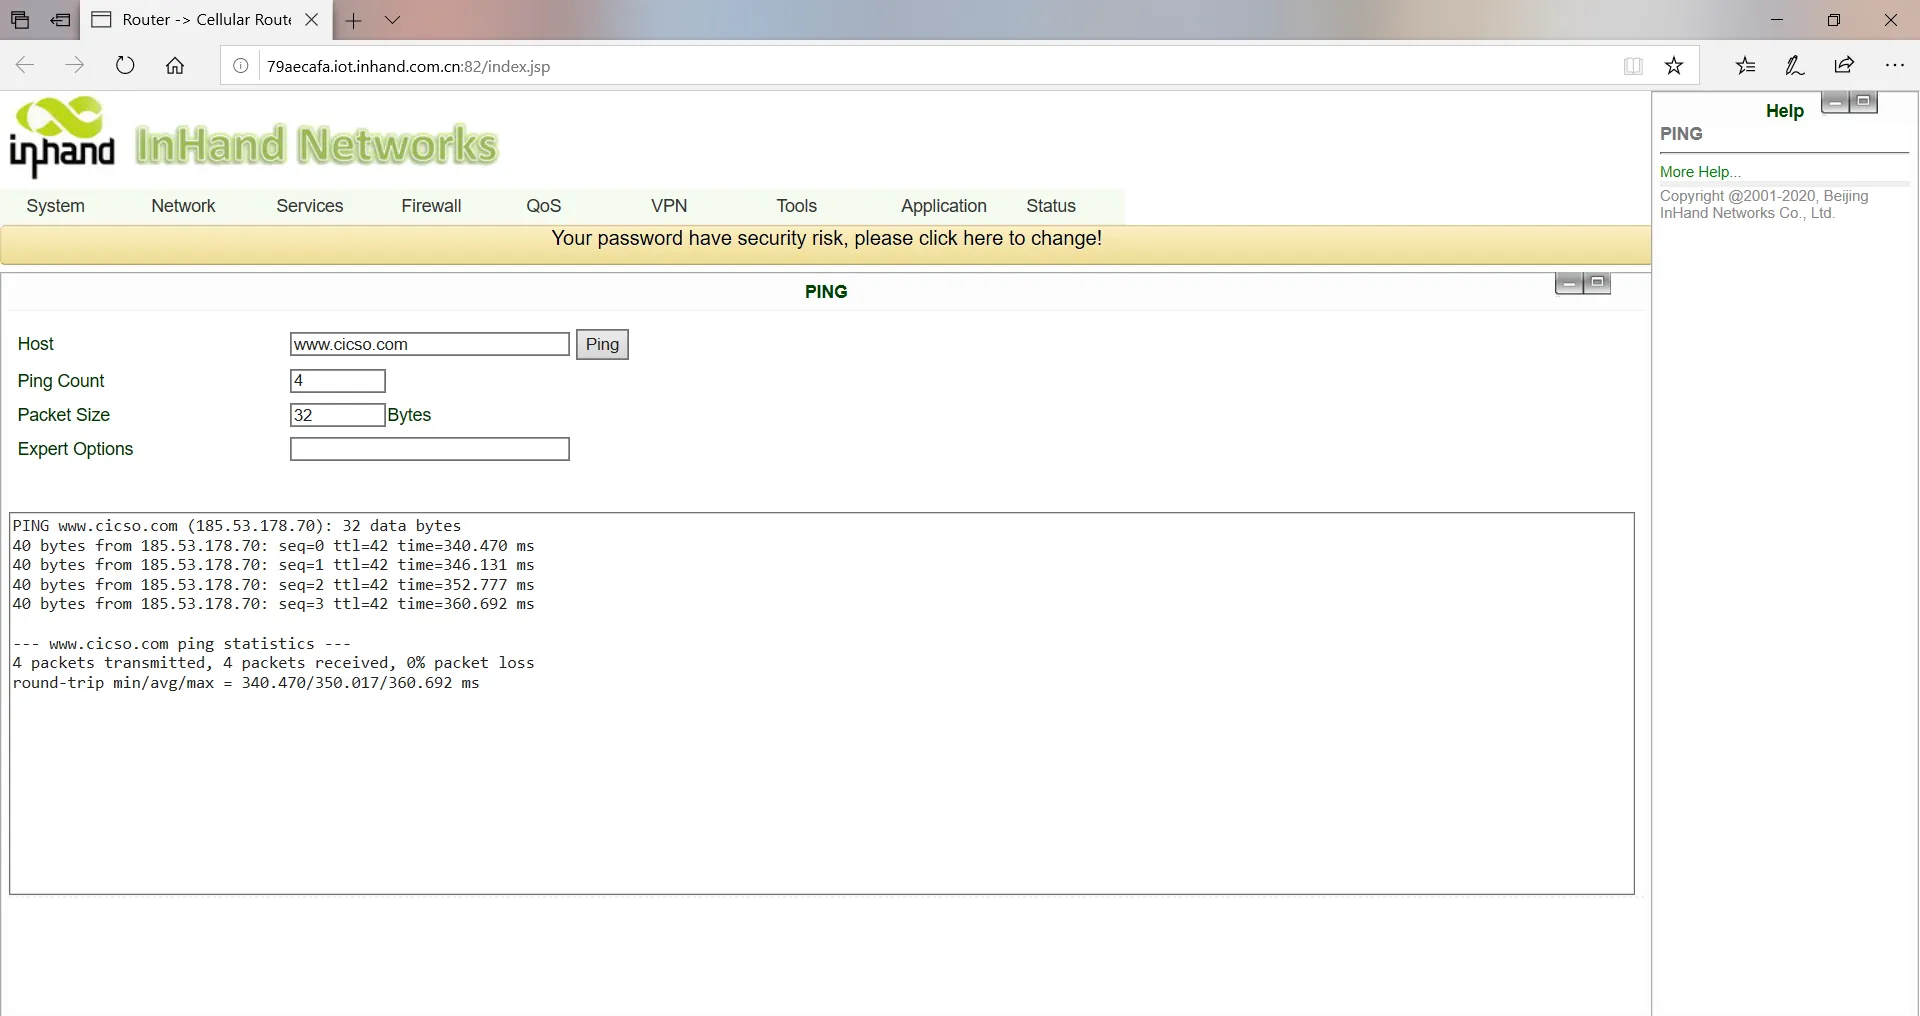Go to browser Home page

175,66
